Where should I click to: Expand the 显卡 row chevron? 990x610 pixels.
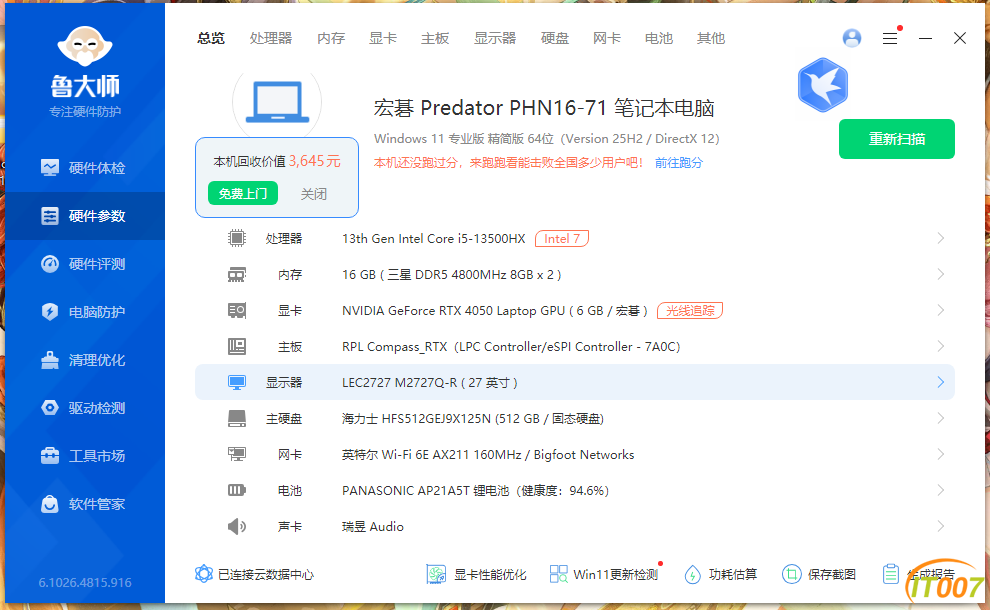[941, 310]
